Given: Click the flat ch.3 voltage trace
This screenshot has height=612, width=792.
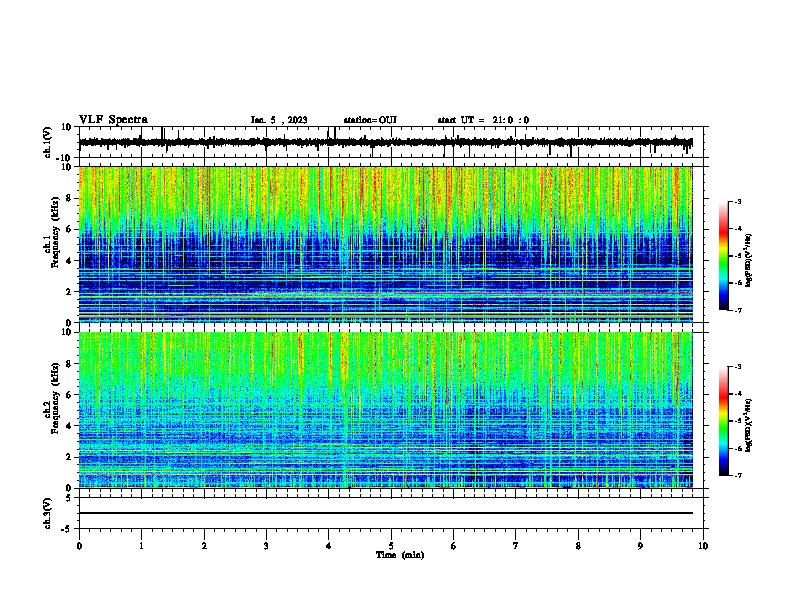Looking at the screenshot, I should (x=386, y=513).
